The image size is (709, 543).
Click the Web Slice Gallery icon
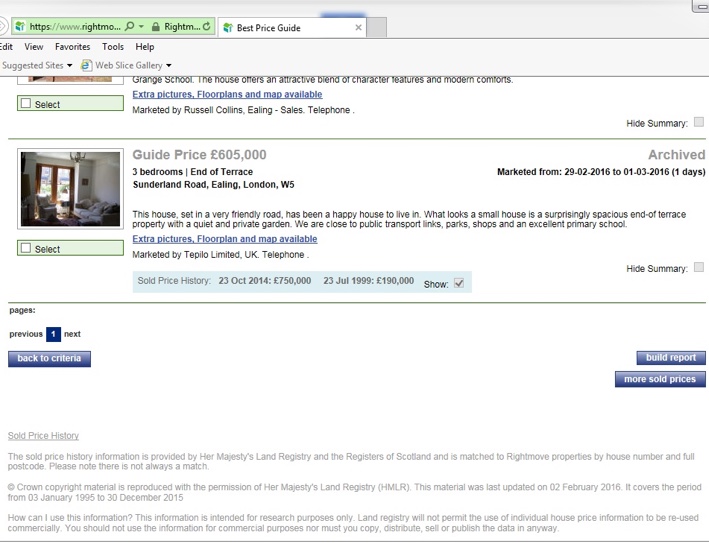[x=87, y=66]
